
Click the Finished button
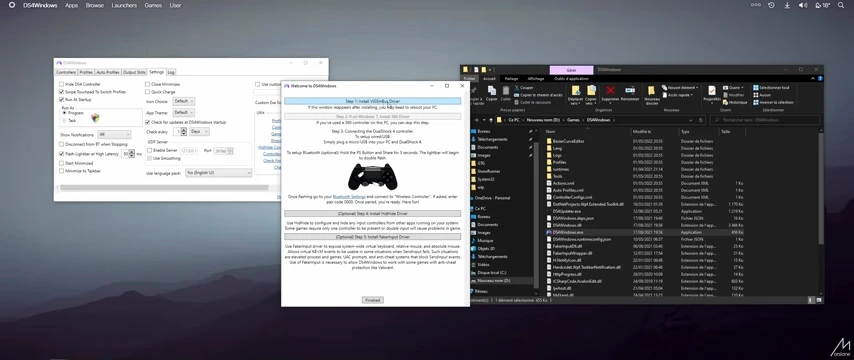pyautogui.click(x=373, y=300)
